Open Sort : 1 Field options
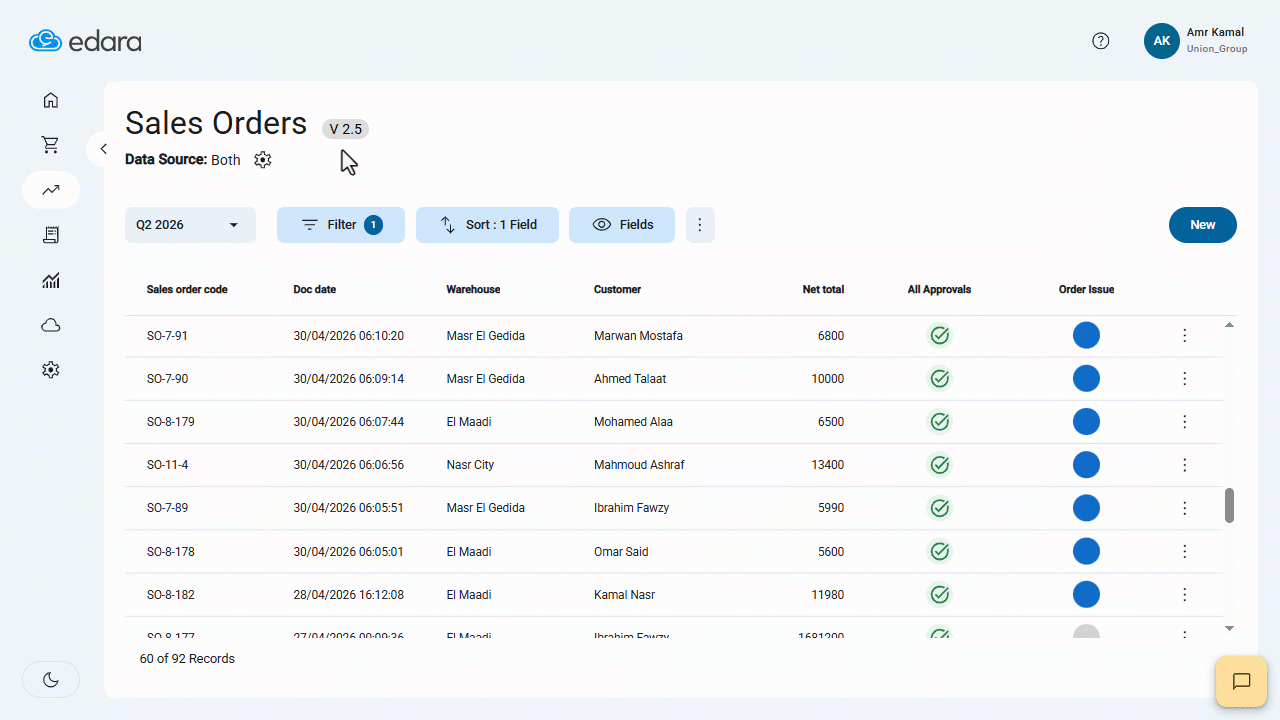Image resolution: width=1280 pixels, height=720 pixels. [x=487, y=225]
